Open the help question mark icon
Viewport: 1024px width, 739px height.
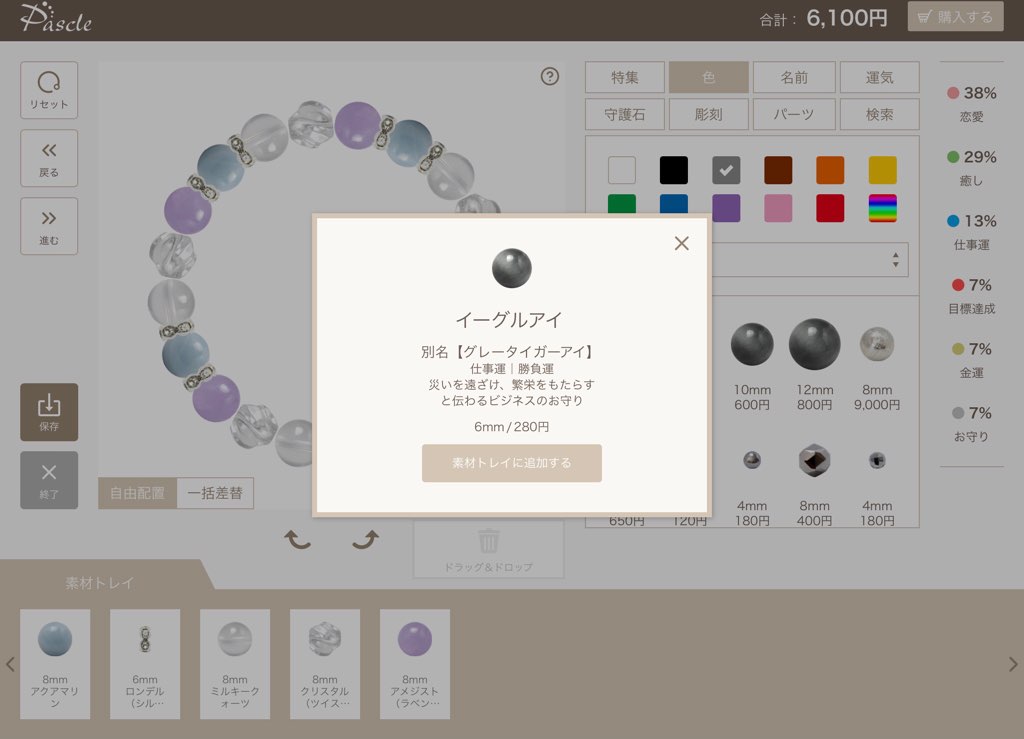pos(549,76)
